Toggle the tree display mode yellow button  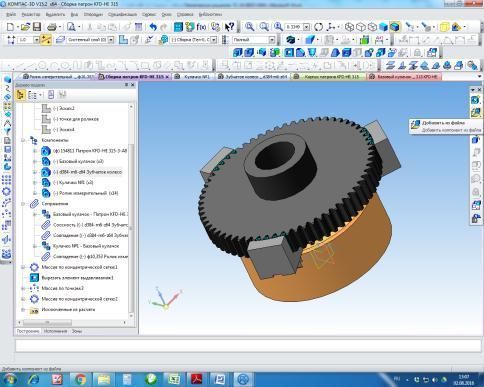pyautogui.click(x=21, y=95)
